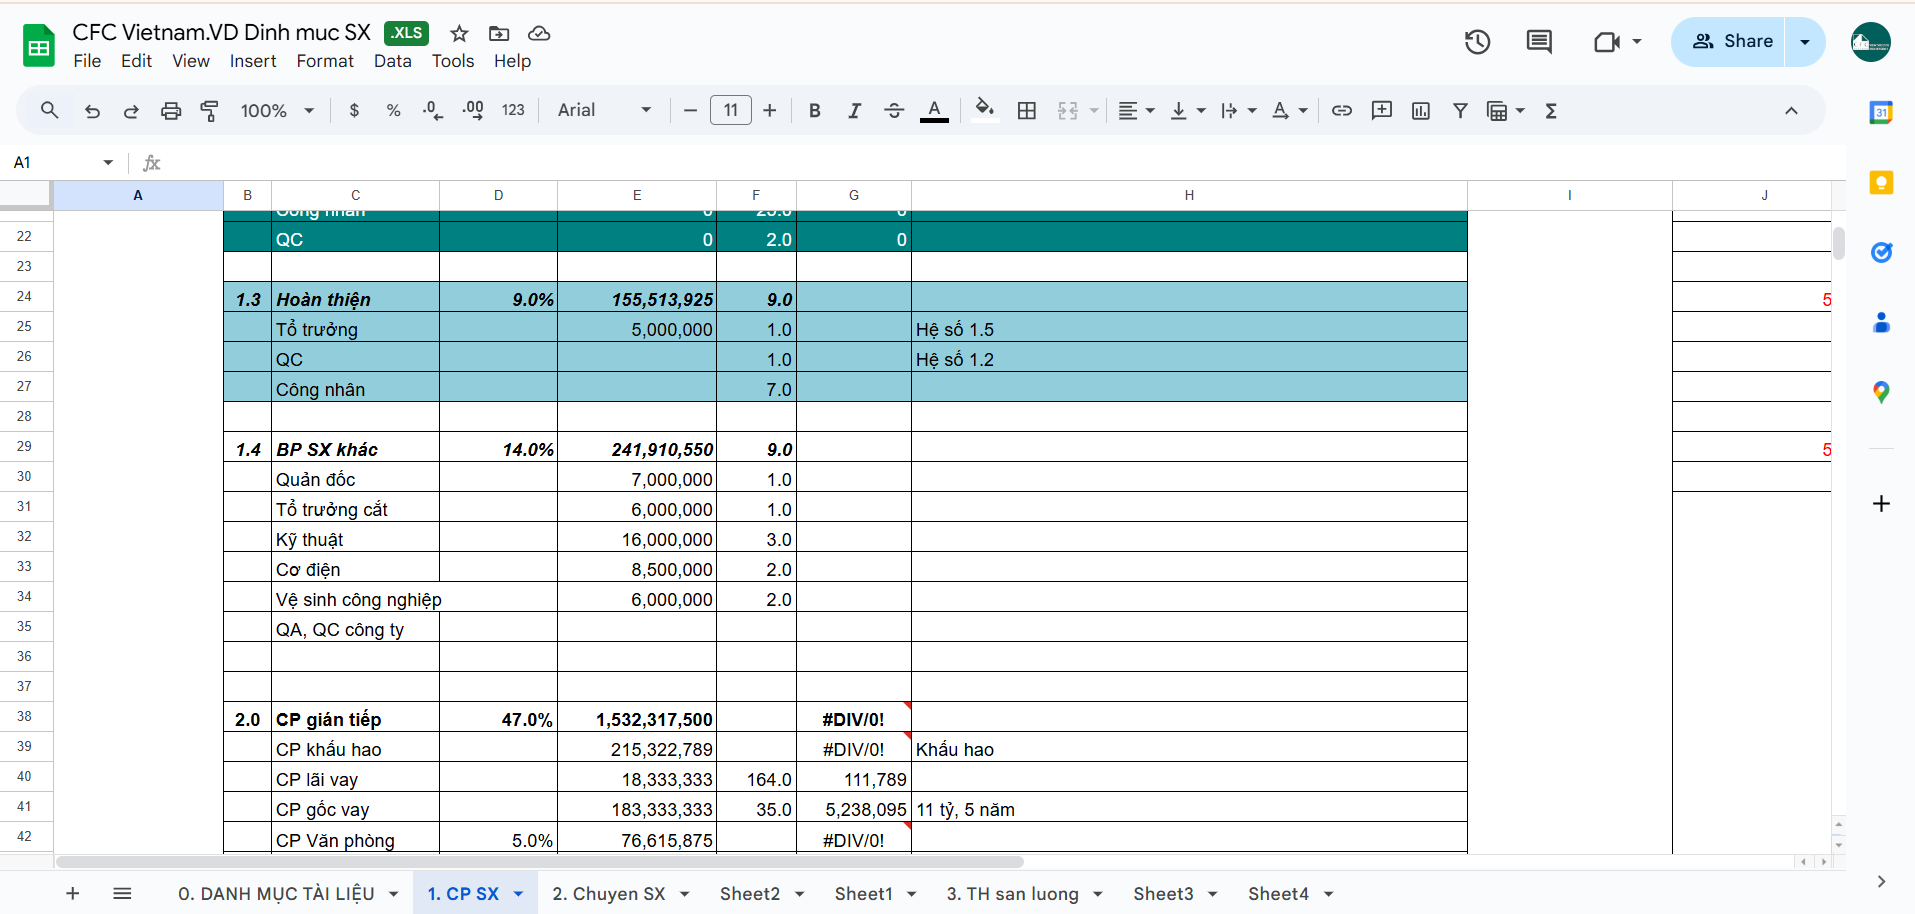Click the Print icon
Image resolution: width=1915 pixels, height=914 pixels.
pos(171,110)
